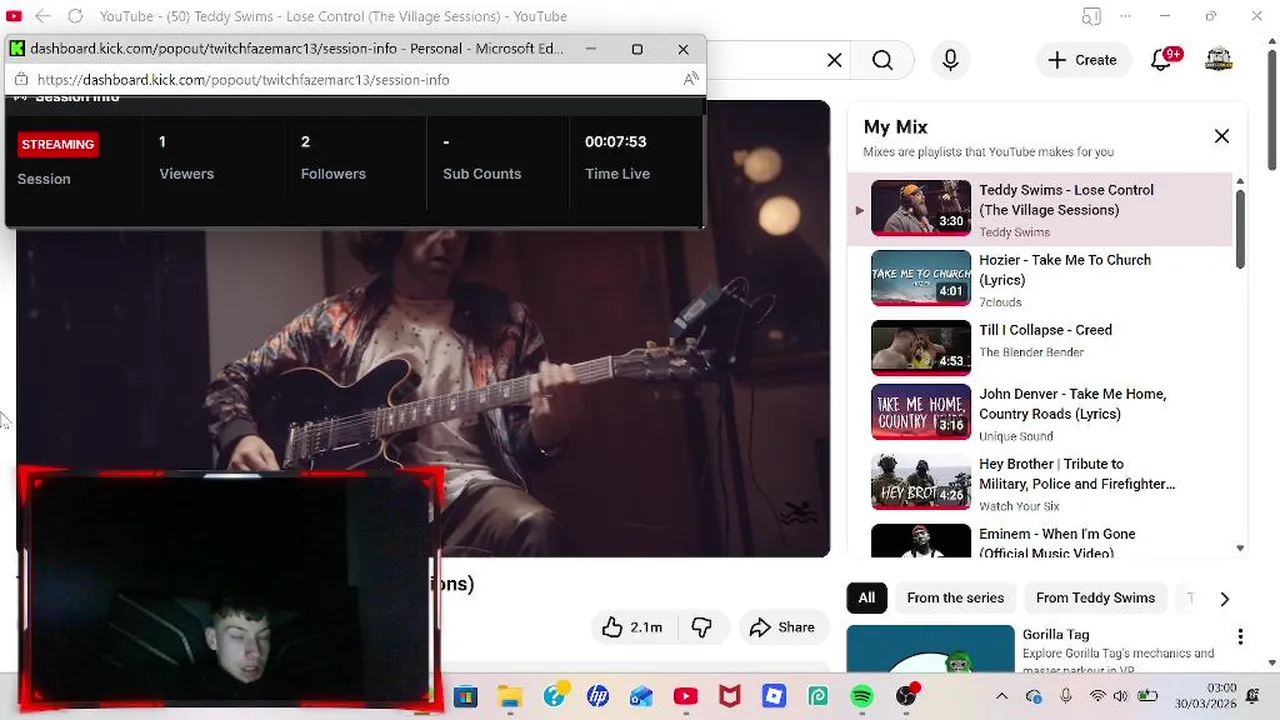The width and height of the screenshot is (1280, 720).
Task: Open Hey Brother Tribute video title
Action: 1077,474
